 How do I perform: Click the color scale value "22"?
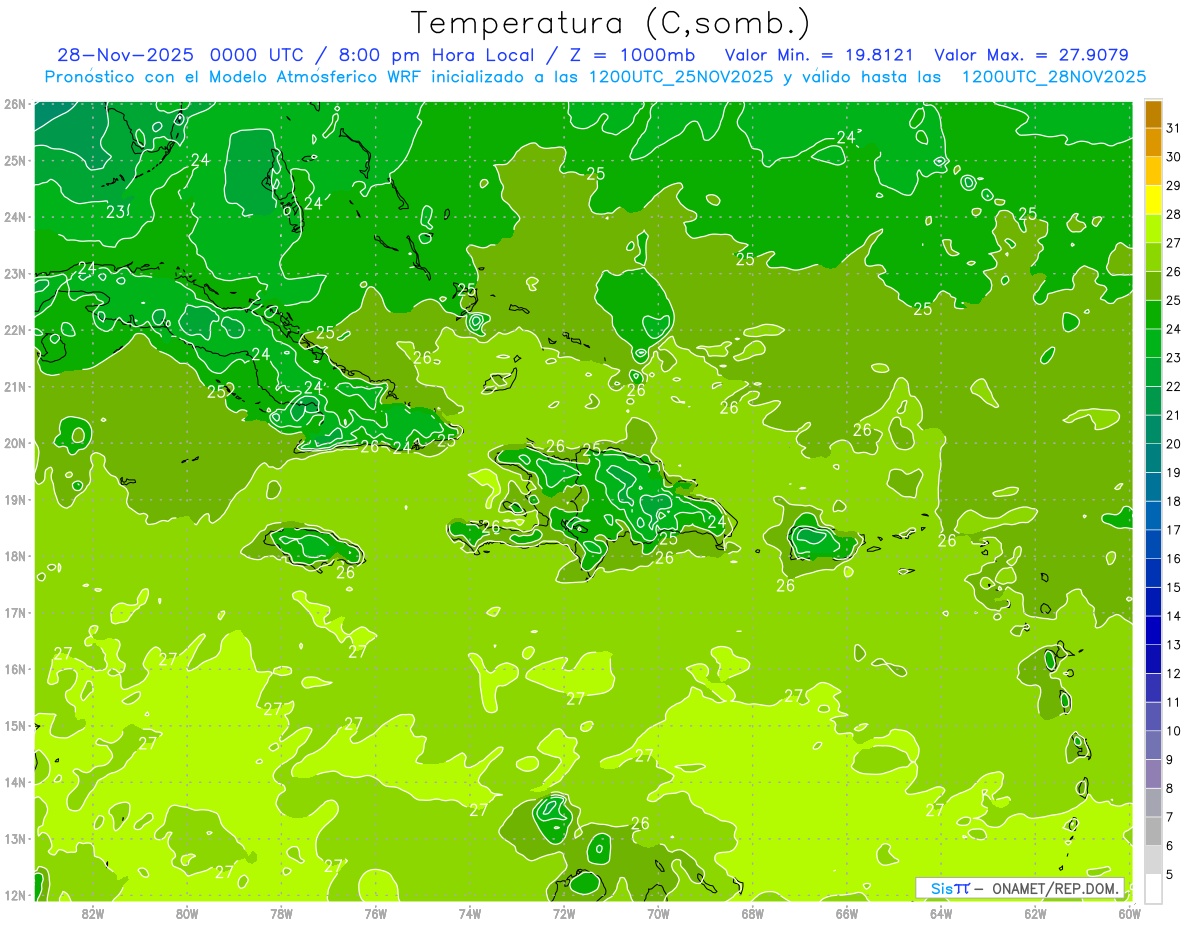tap(1174, 387)
